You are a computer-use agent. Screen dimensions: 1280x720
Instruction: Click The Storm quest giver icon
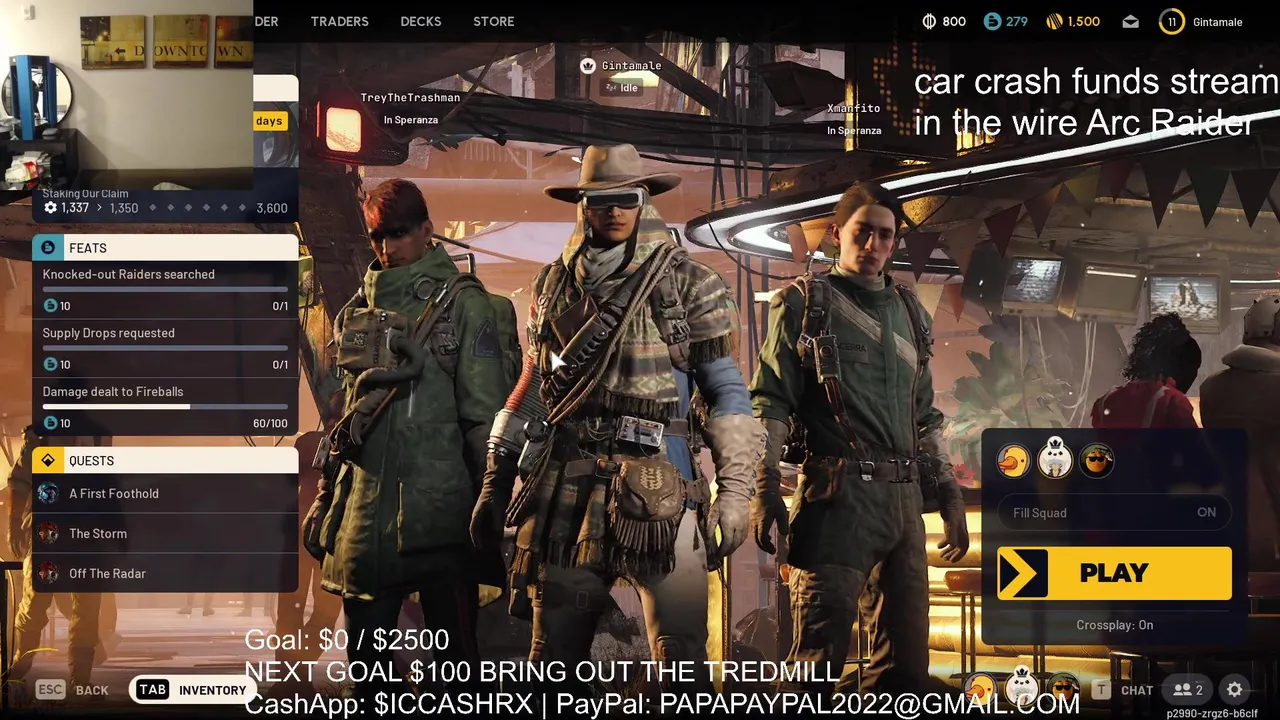click(x=48, y=533)
